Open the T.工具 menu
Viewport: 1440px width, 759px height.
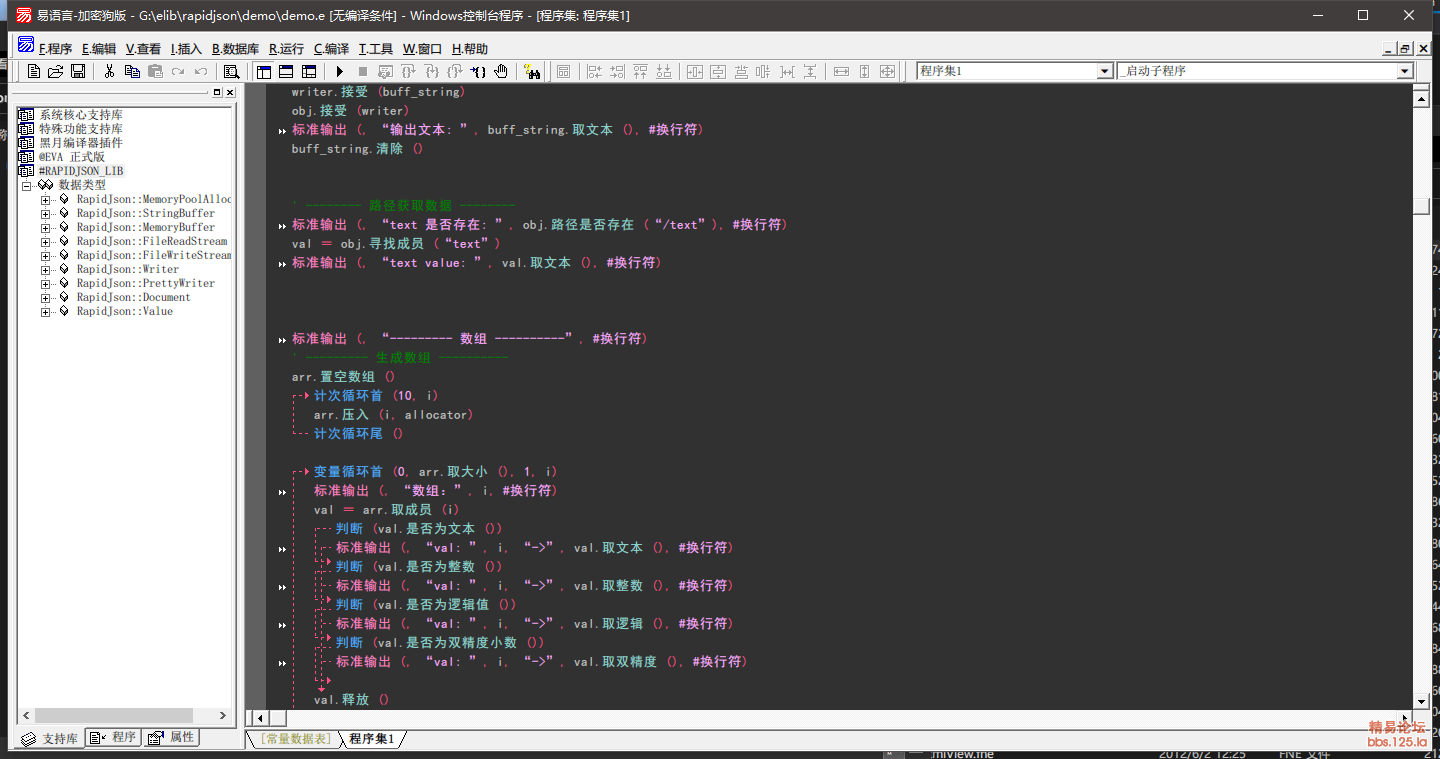point(376,49)
